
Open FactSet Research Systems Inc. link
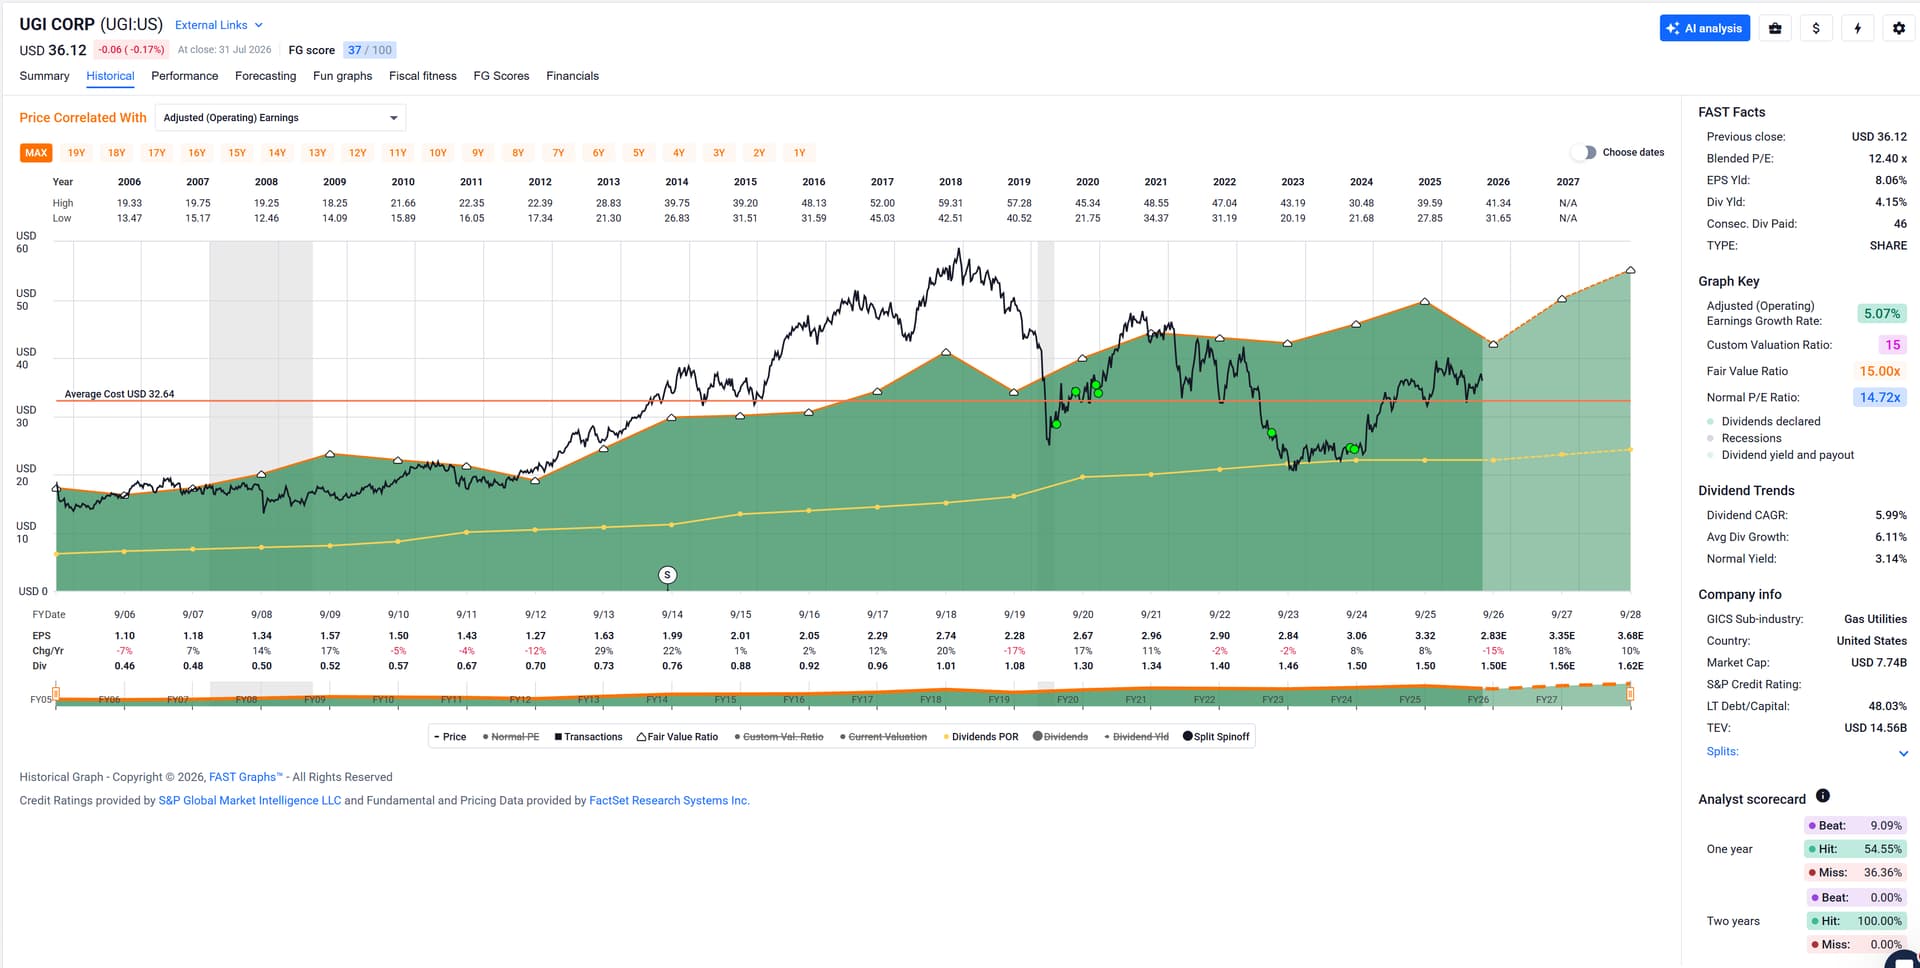[x=669, y=801]
